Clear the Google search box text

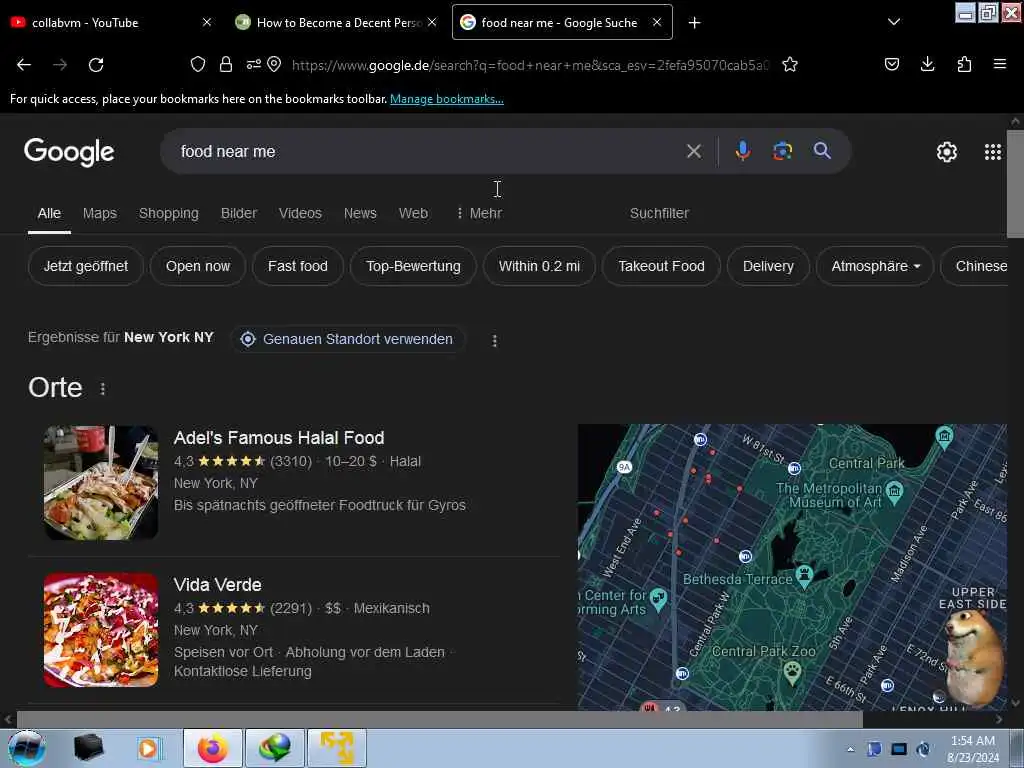pyautogui.click(x=694, y=152)
